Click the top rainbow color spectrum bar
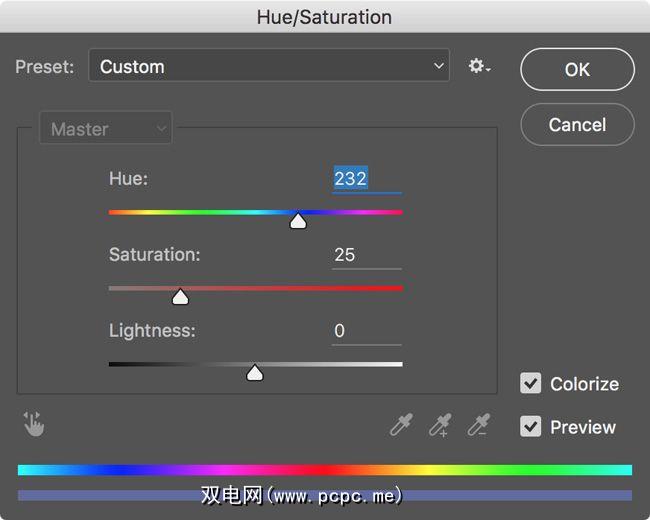The image size is (650, 520). pyautogui.click(x=324, y=469)
